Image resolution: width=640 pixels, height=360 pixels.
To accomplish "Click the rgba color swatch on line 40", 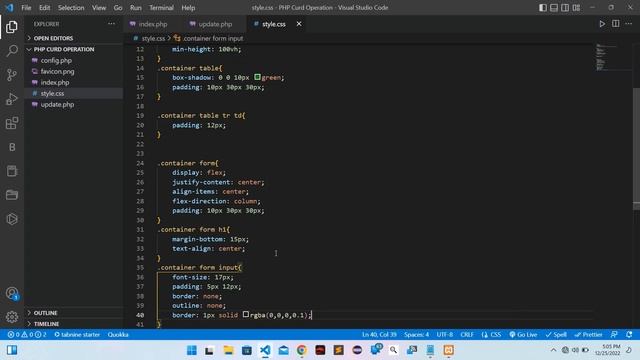I will (x=246, y=314).
